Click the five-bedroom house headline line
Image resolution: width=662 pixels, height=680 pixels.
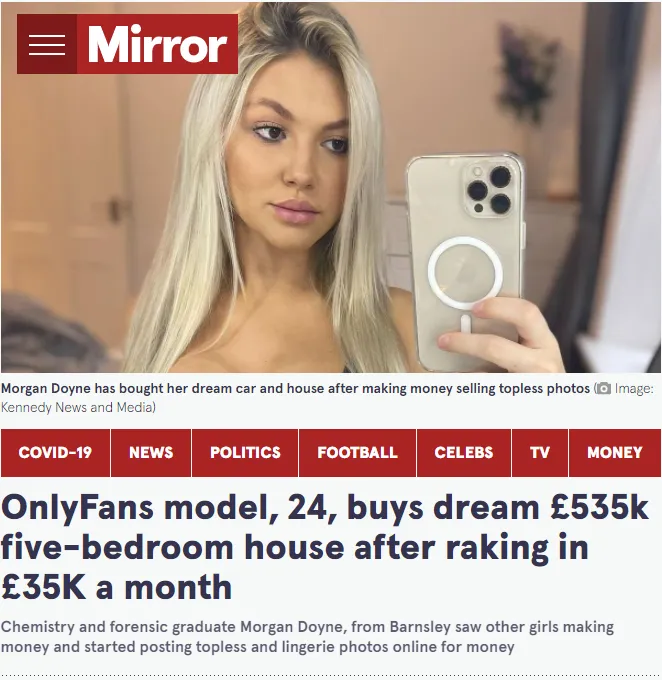click(x=295, y=547)
